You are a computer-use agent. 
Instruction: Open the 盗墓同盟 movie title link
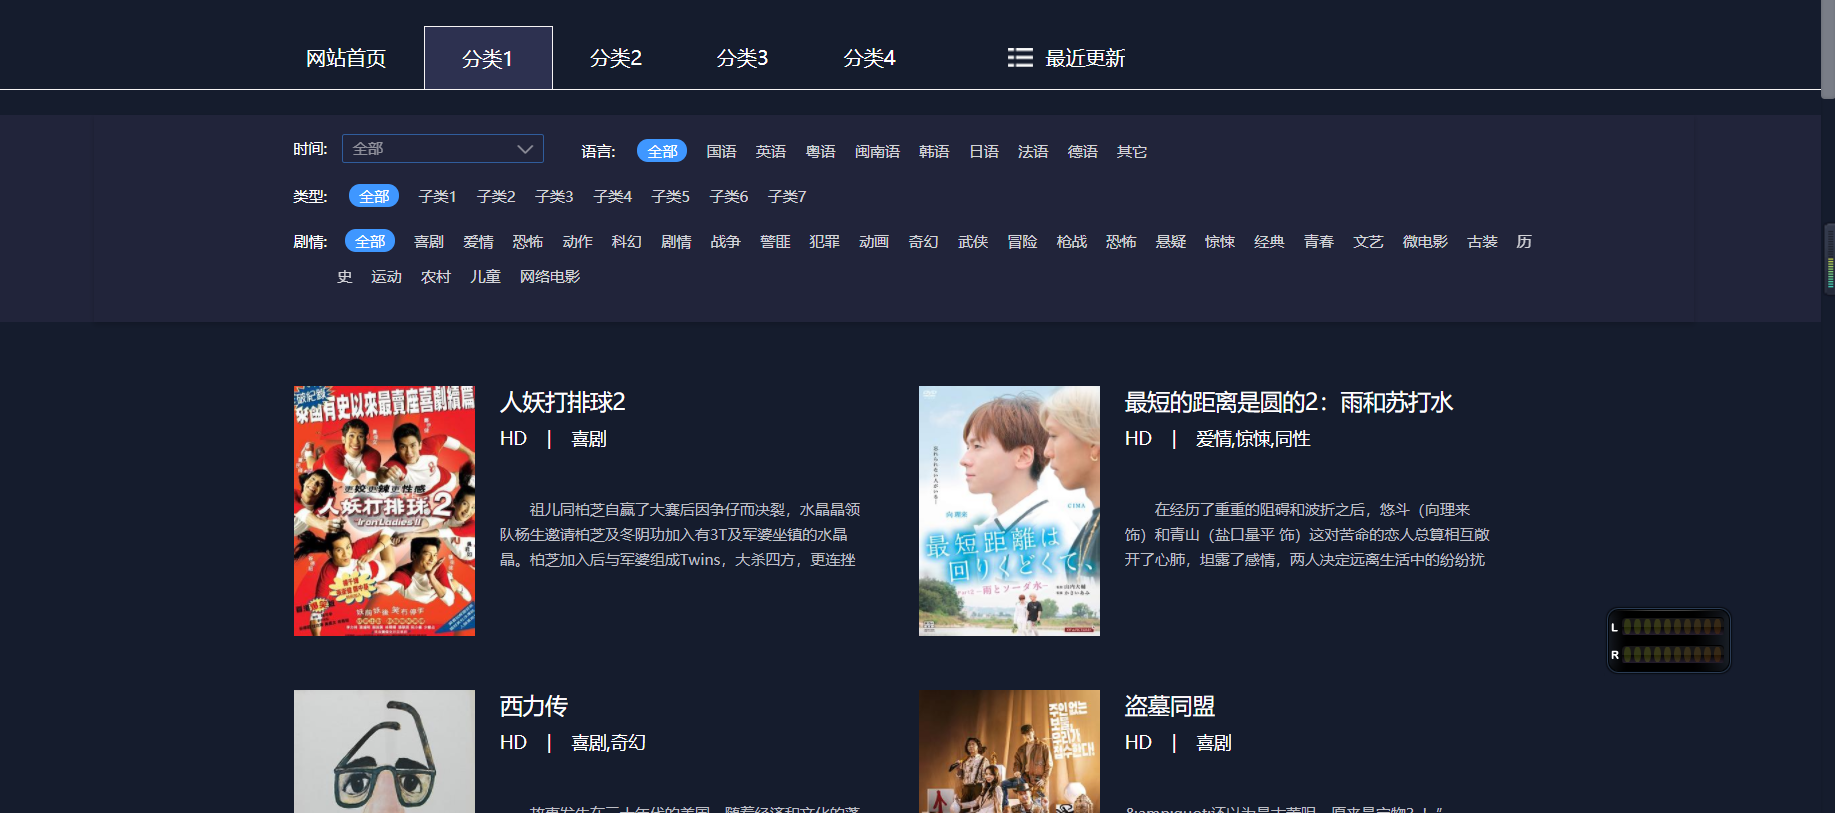coord(1169,706)
